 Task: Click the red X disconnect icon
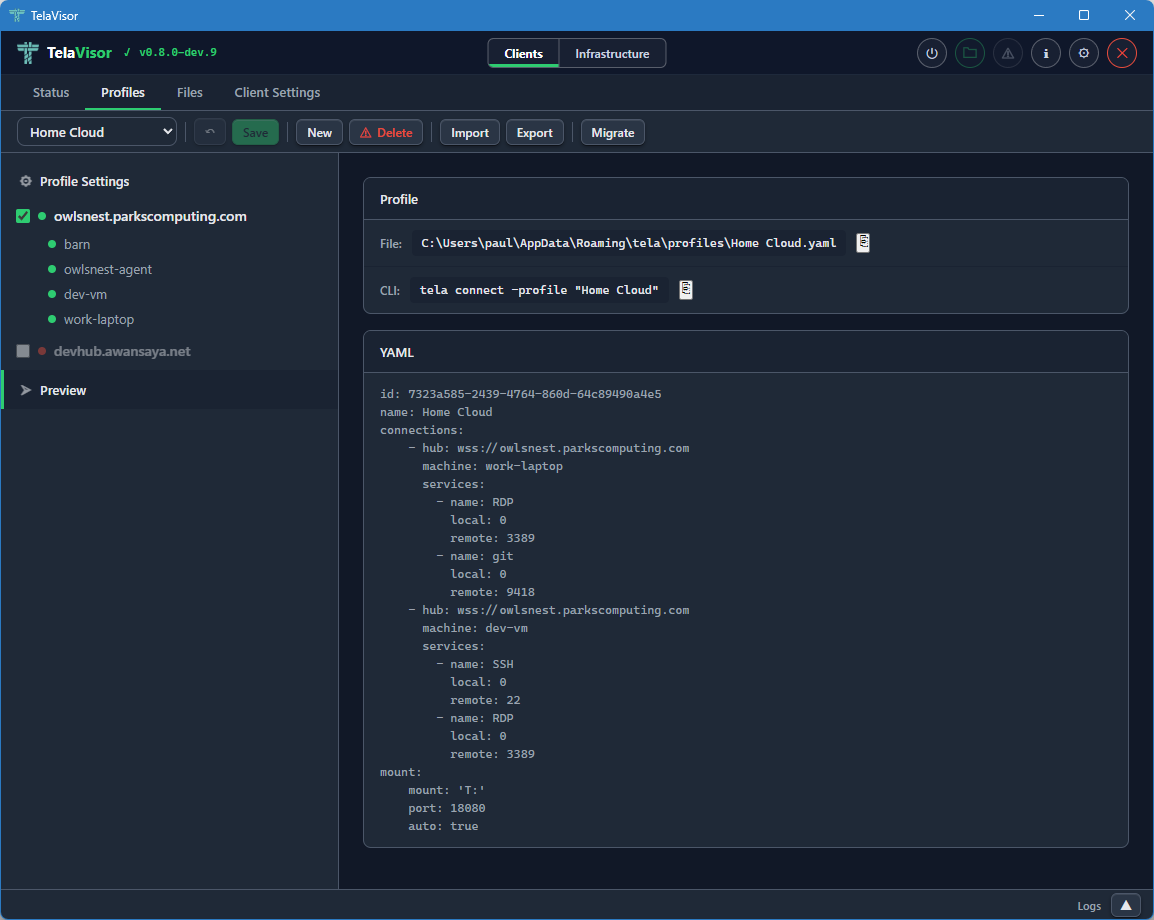(1121, 53)
